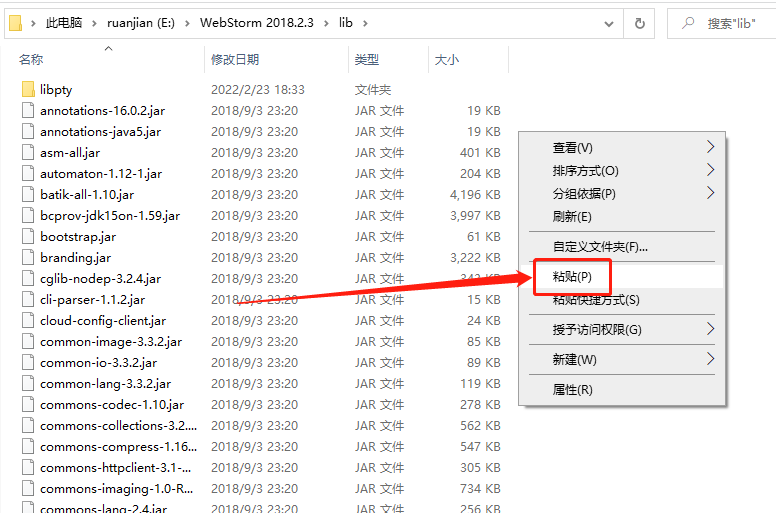Choose 刷新(E) from the context menu
This screenshot has width=776, height=513.
tap(622, 217)
